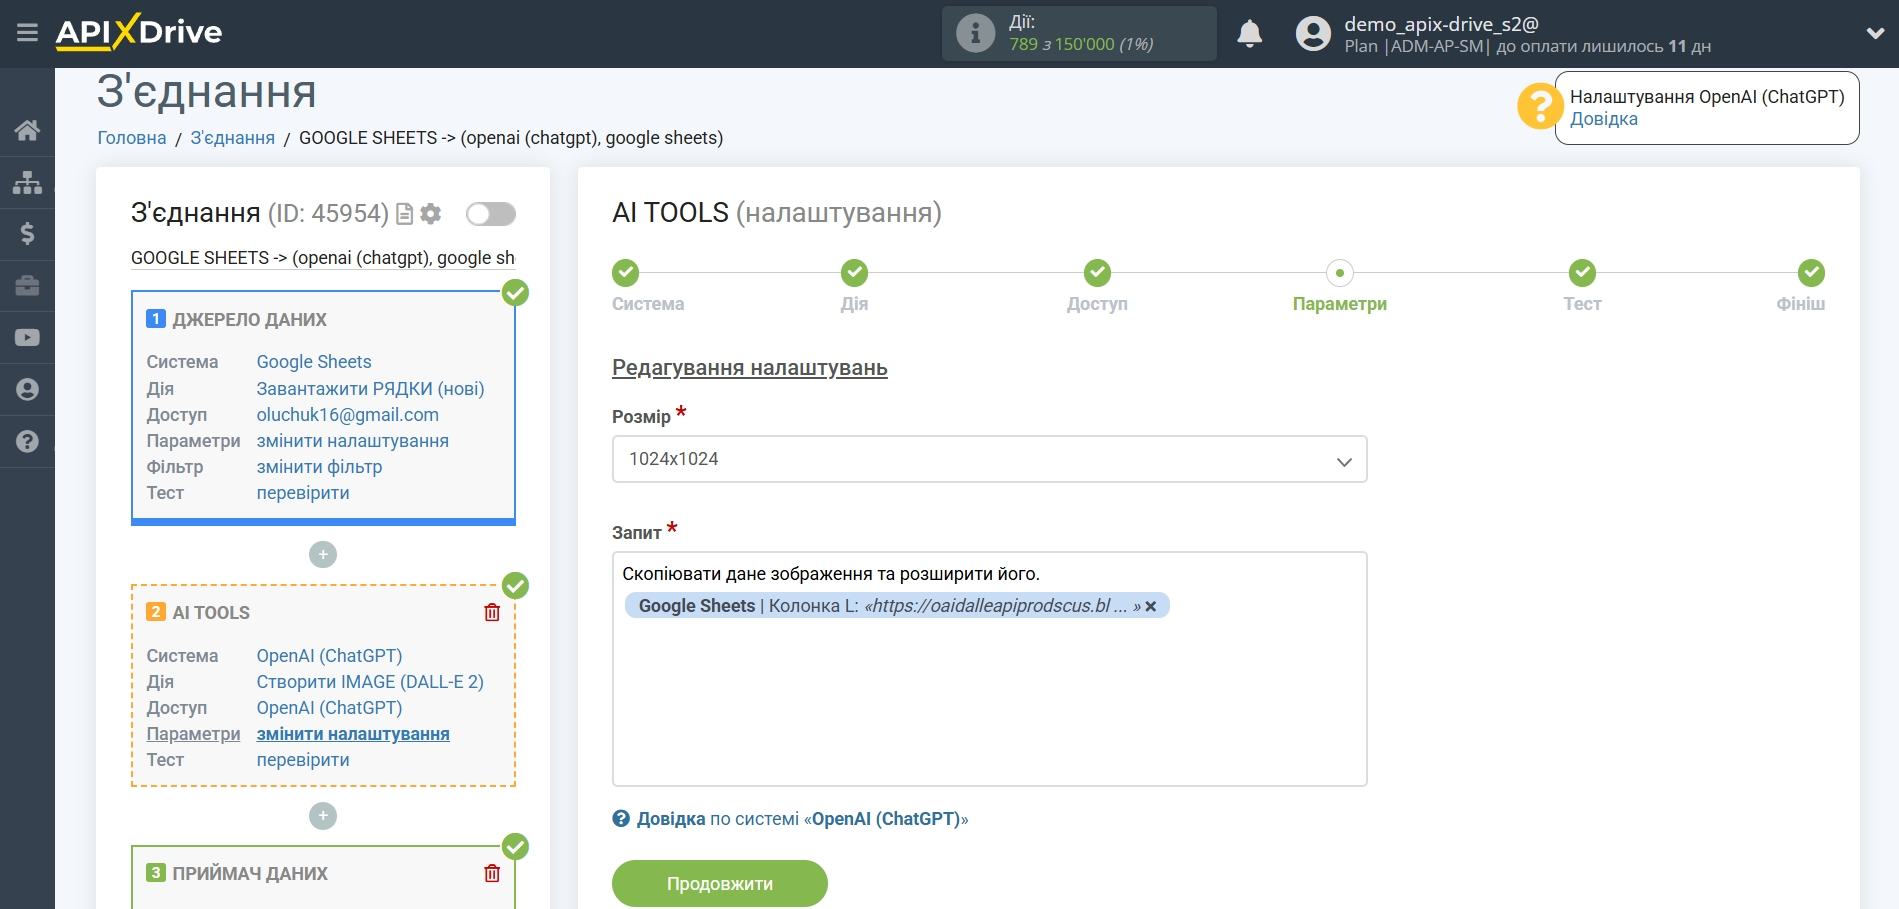This screenshot has width=1899, height=909.
Task: Click змінити налаштування in AI TOOLS
Action: tap(353, 734)
